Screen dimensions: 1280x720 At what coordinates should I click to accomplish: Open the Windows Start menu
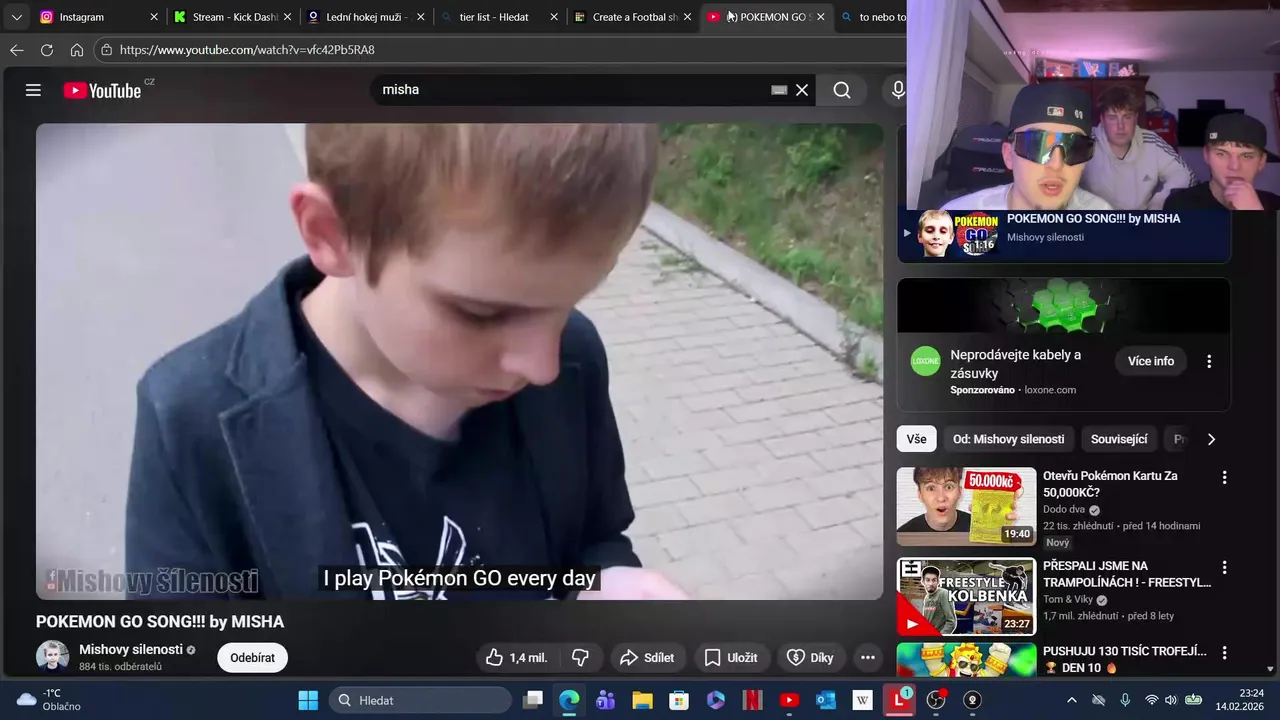pyautogui.click(x=308, y=700)
